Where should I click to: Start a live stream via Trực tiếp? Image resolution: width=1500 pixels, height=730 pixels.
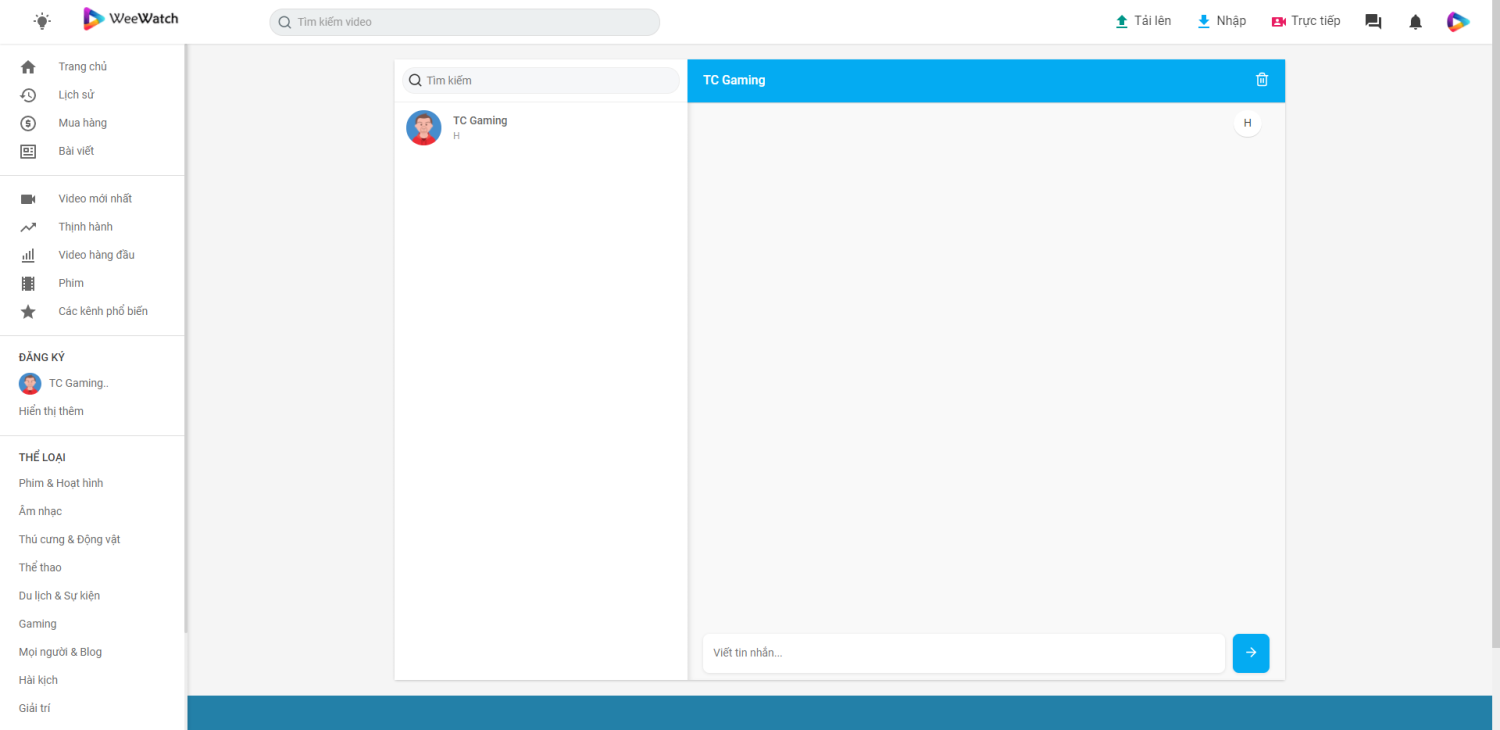[1305, 21]
